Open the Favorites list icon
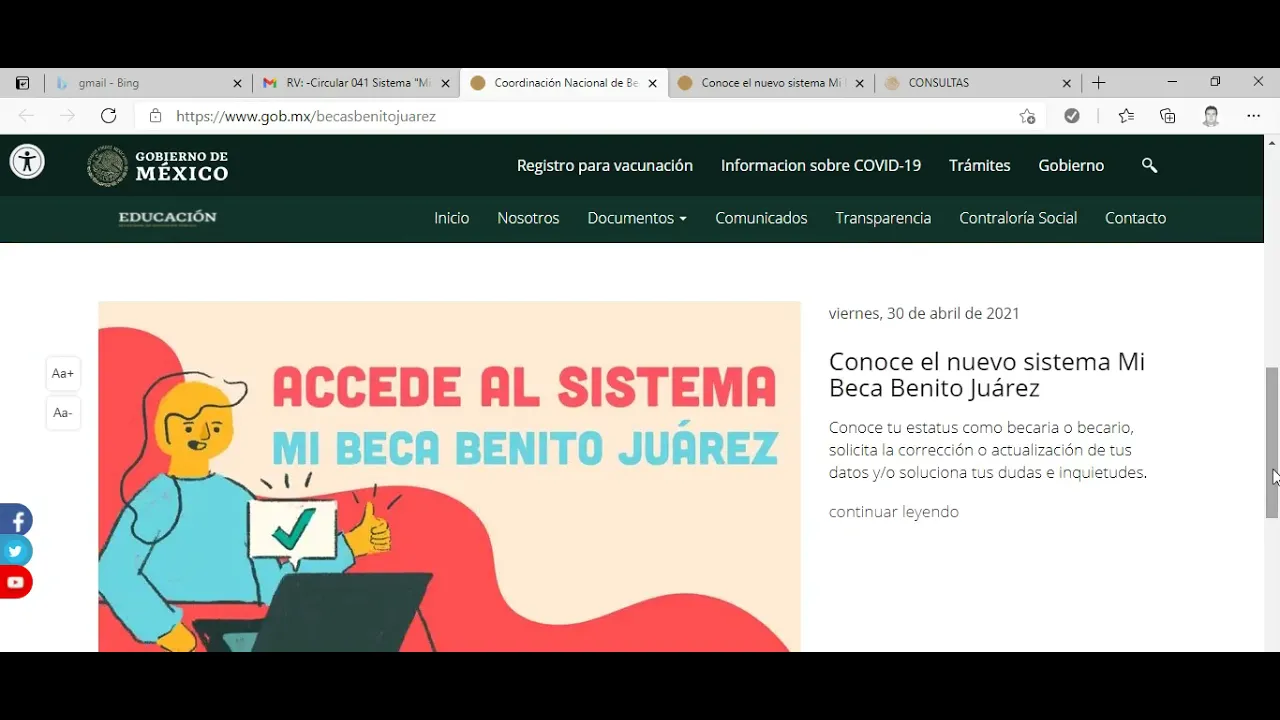Image resolution: width=1280 pixels, height=720 pixels. coord(1126,116)
